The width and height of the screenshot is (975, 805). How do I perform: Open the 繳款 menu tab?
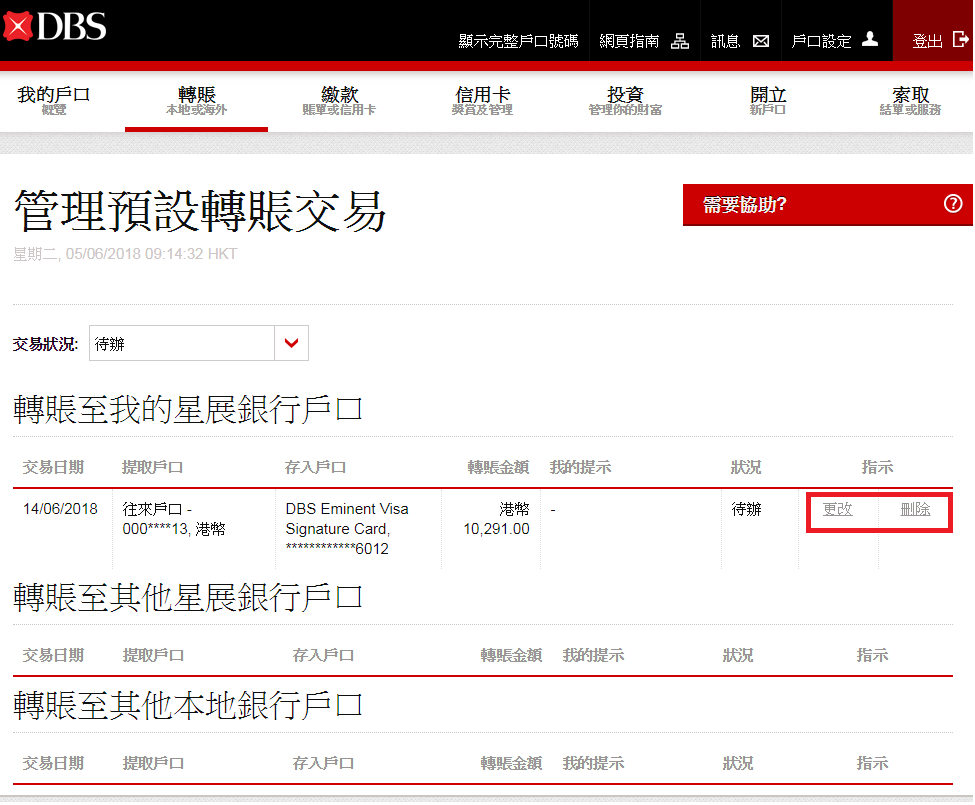tap(339, 100)
